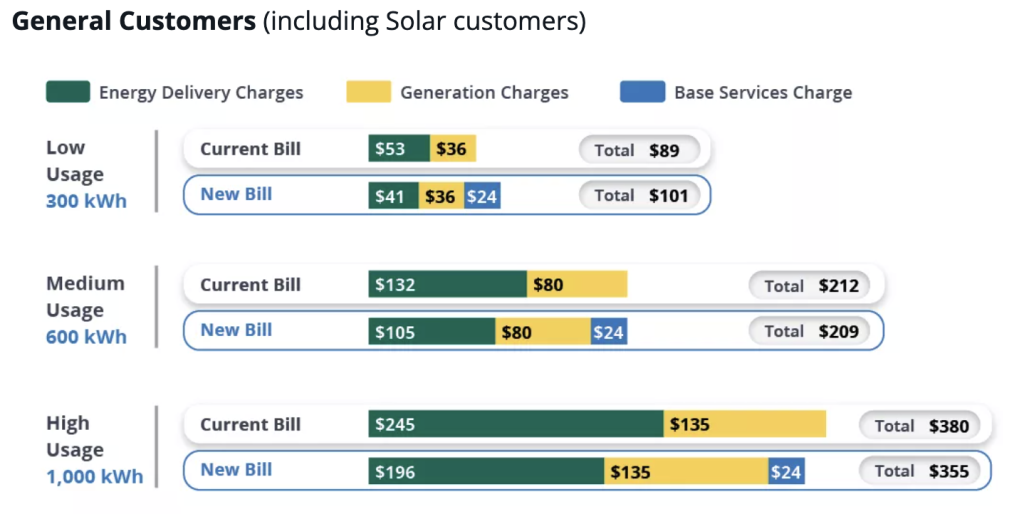Click the $135 yellow segment in High Usage Current Bill
The height and width of the screenshot is (514, 1024).
(745, 424)
